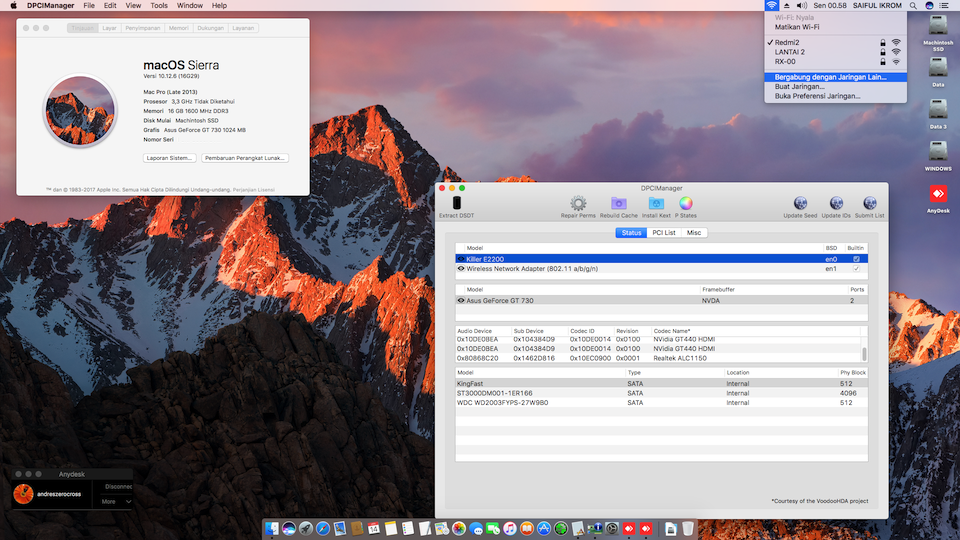Image resolution: width=960 pixels, height=540 pixels.
Task: Click the eye icon beside Asus GeForce GT 730
Action: tap(461, 301)
